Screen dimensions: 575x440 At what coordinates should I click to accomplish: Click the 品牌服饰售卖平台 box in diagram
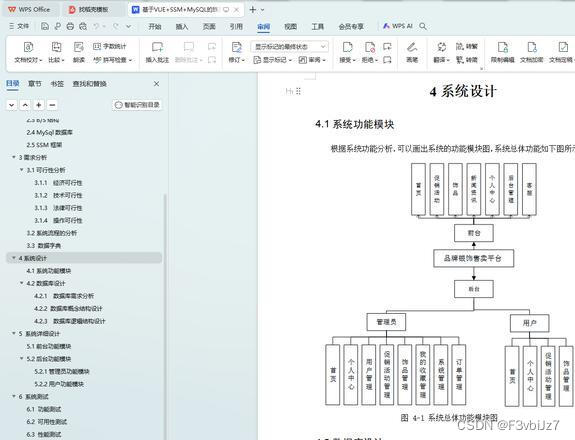pos(473,258)
